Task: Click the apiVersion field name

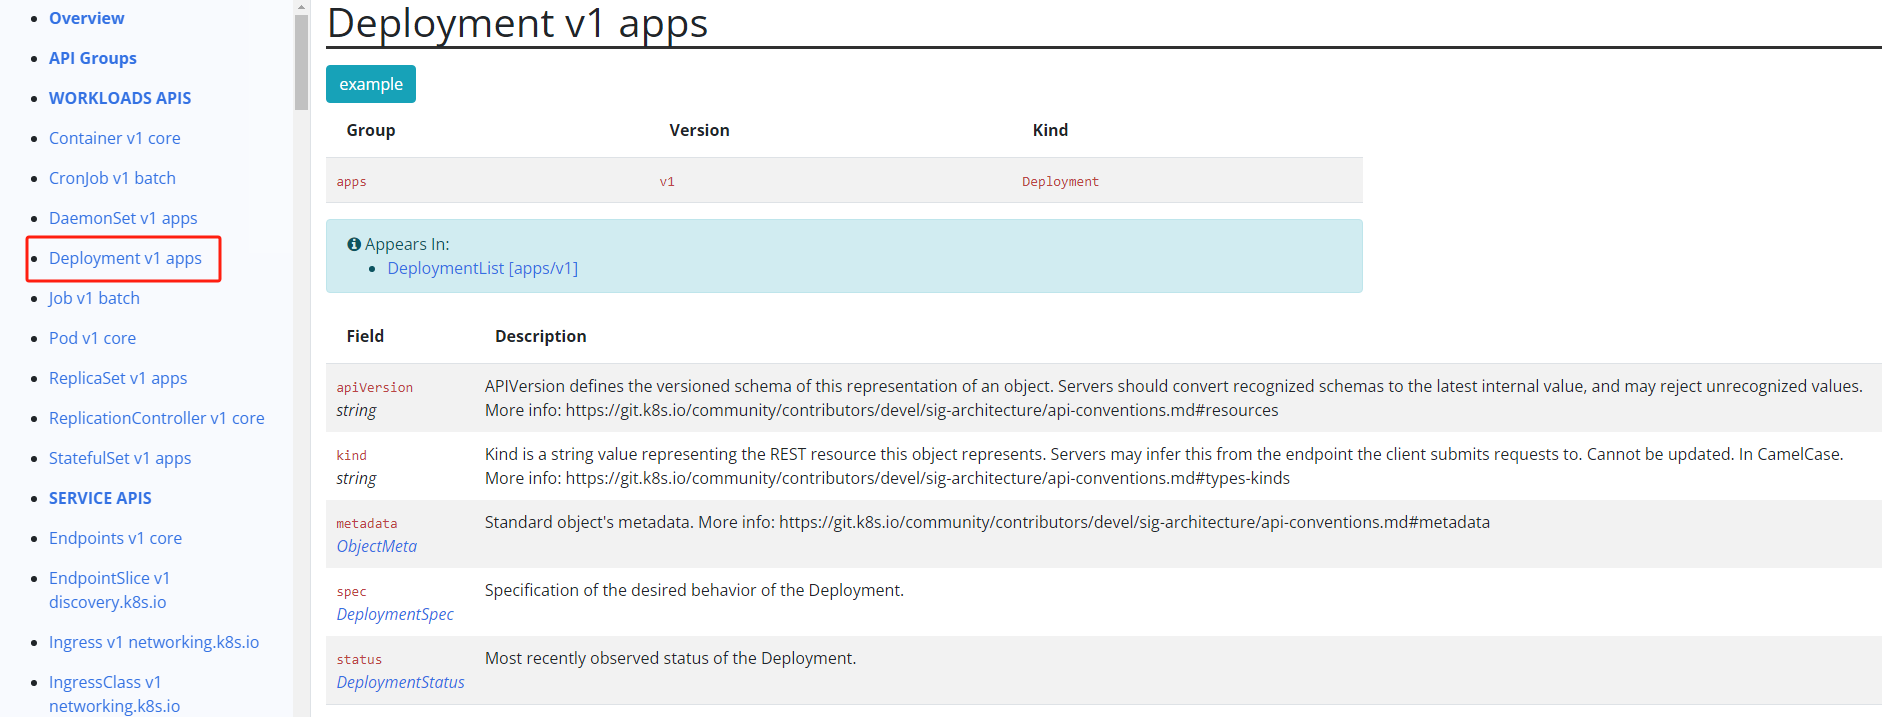Action: coord(374,387)
